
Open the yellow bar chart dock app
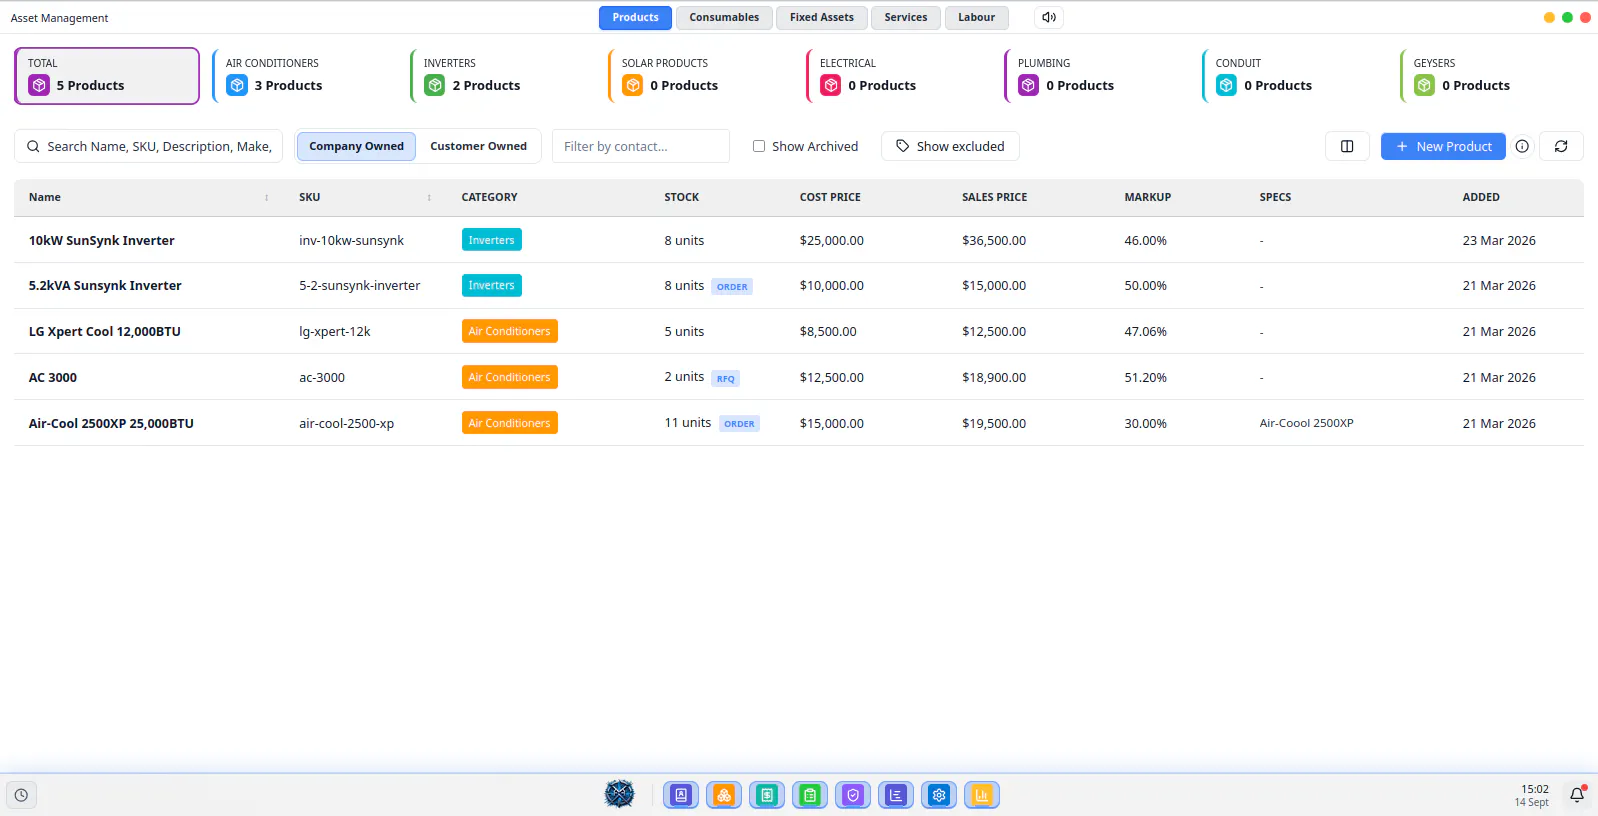982,795
